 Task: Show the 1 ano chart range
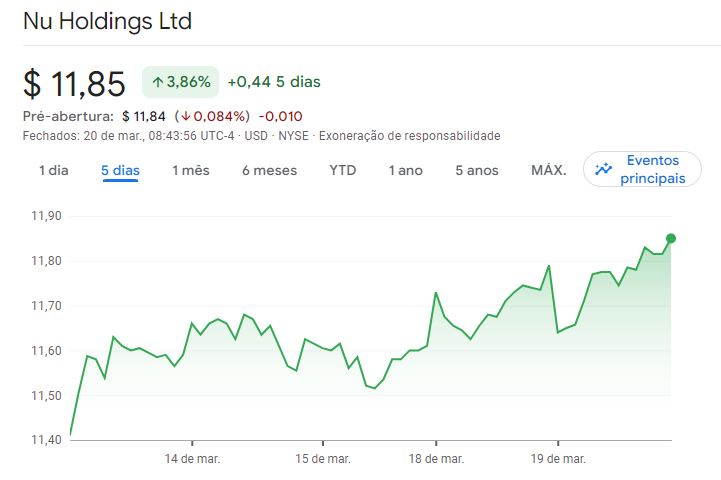[406, 171]
